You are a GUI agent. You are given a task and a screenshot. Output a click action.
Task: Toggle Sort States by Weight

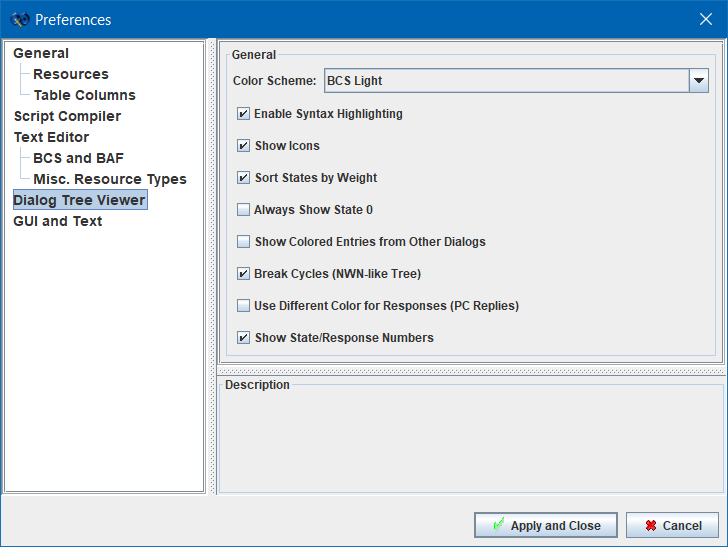[243, 178]
